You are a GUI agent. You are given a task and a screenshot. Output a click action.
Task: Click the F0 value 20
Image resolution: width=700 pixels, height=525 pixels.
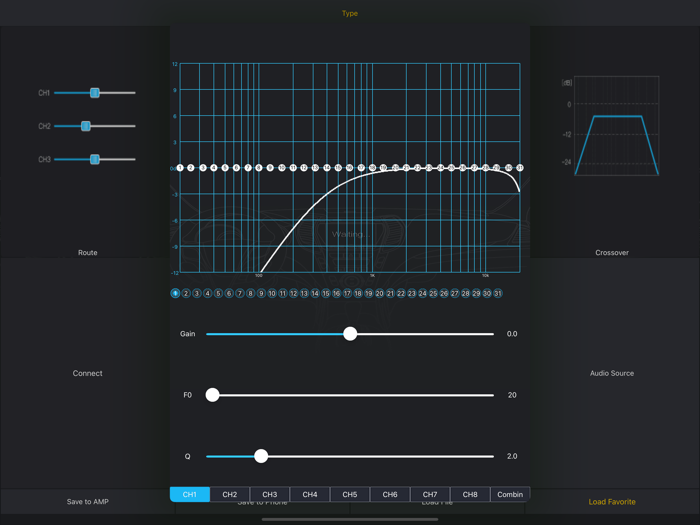tap(512, 395)
